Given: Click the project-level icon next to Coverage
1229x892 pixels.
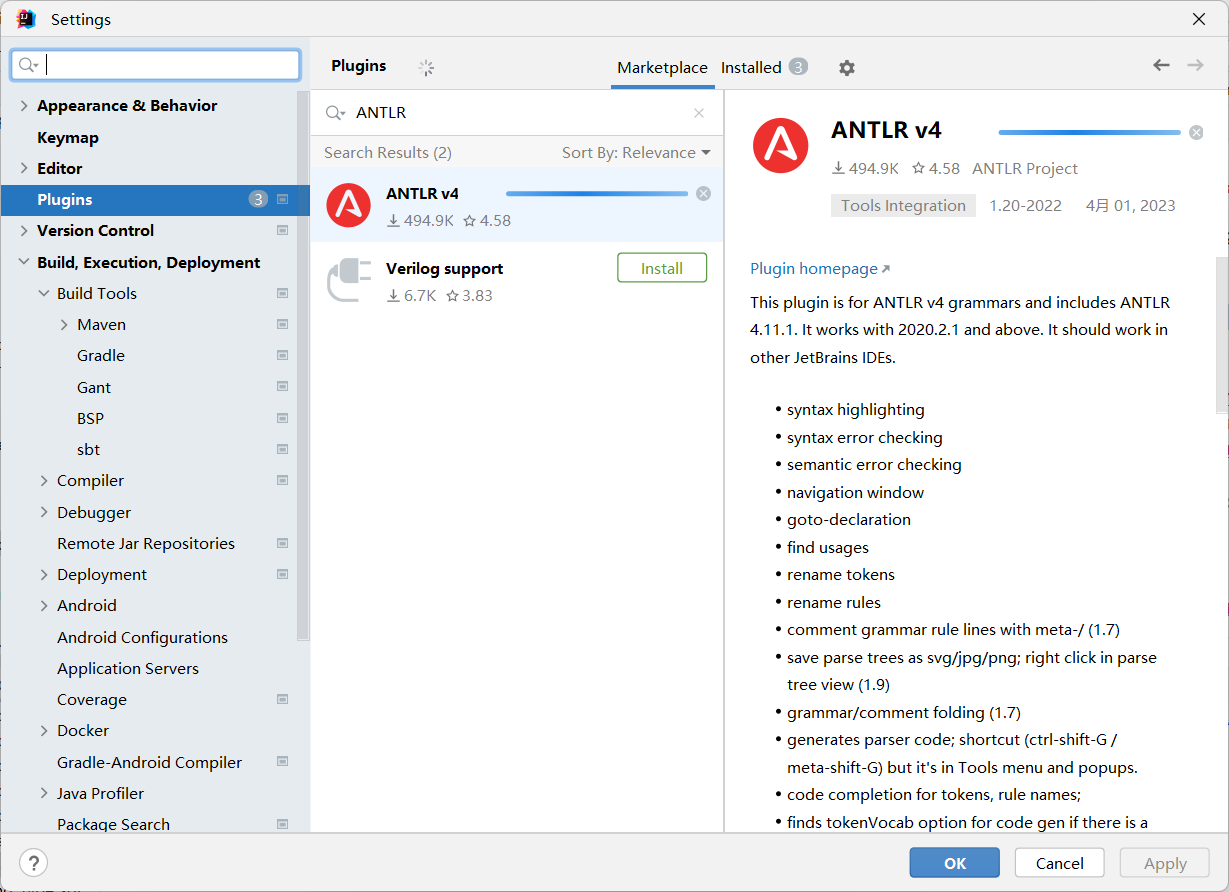Looking at the screenshot, I should point(283,700).
